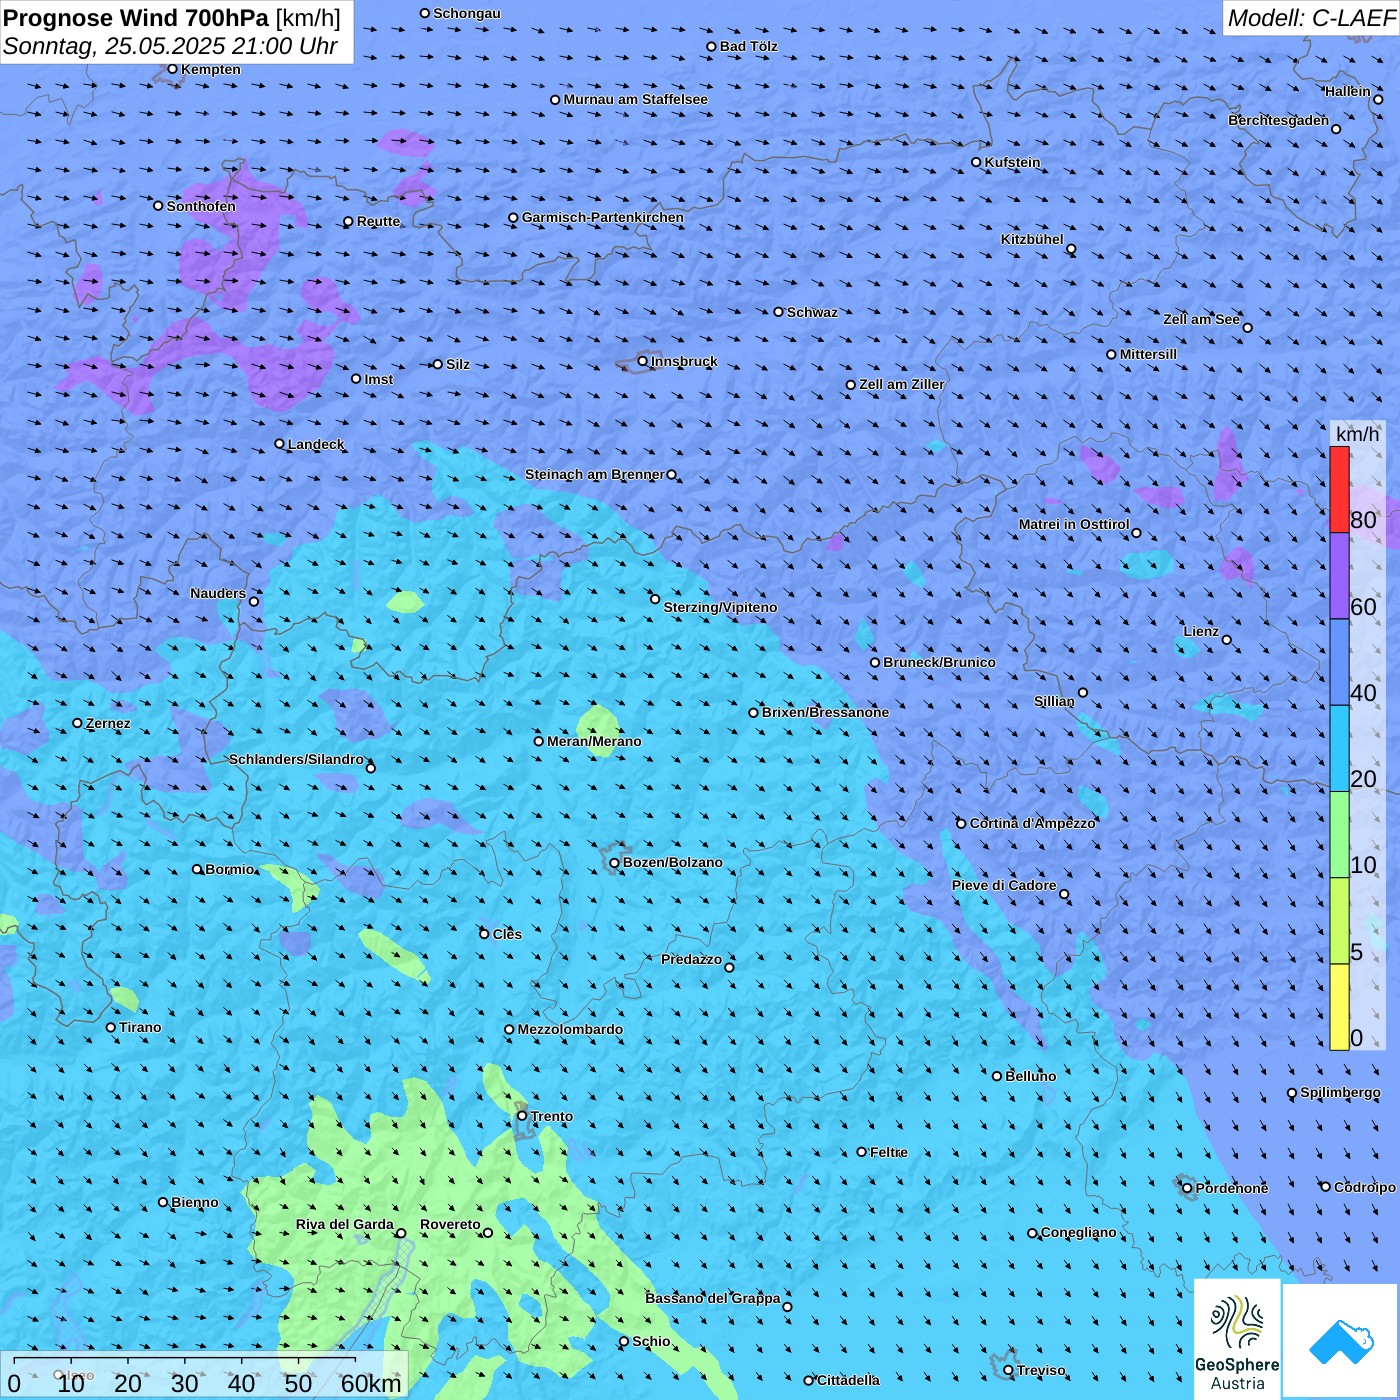This screenshot has width=1400, height=1400.
Task: Click the 'Zernez' label
Action: tap(108, 723)
